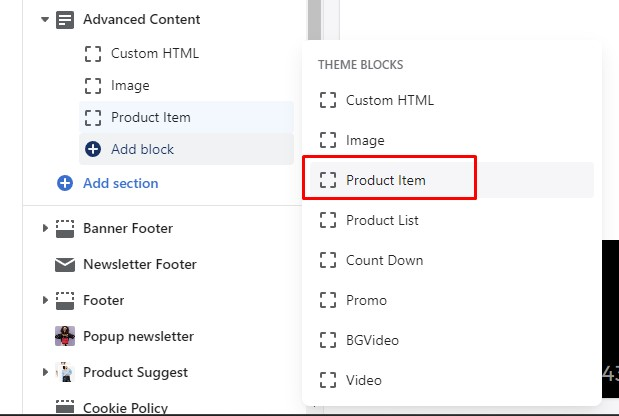619x416 pixels.
Task: Click the plus icon beside Add section
Action: [x=65, y=183]
